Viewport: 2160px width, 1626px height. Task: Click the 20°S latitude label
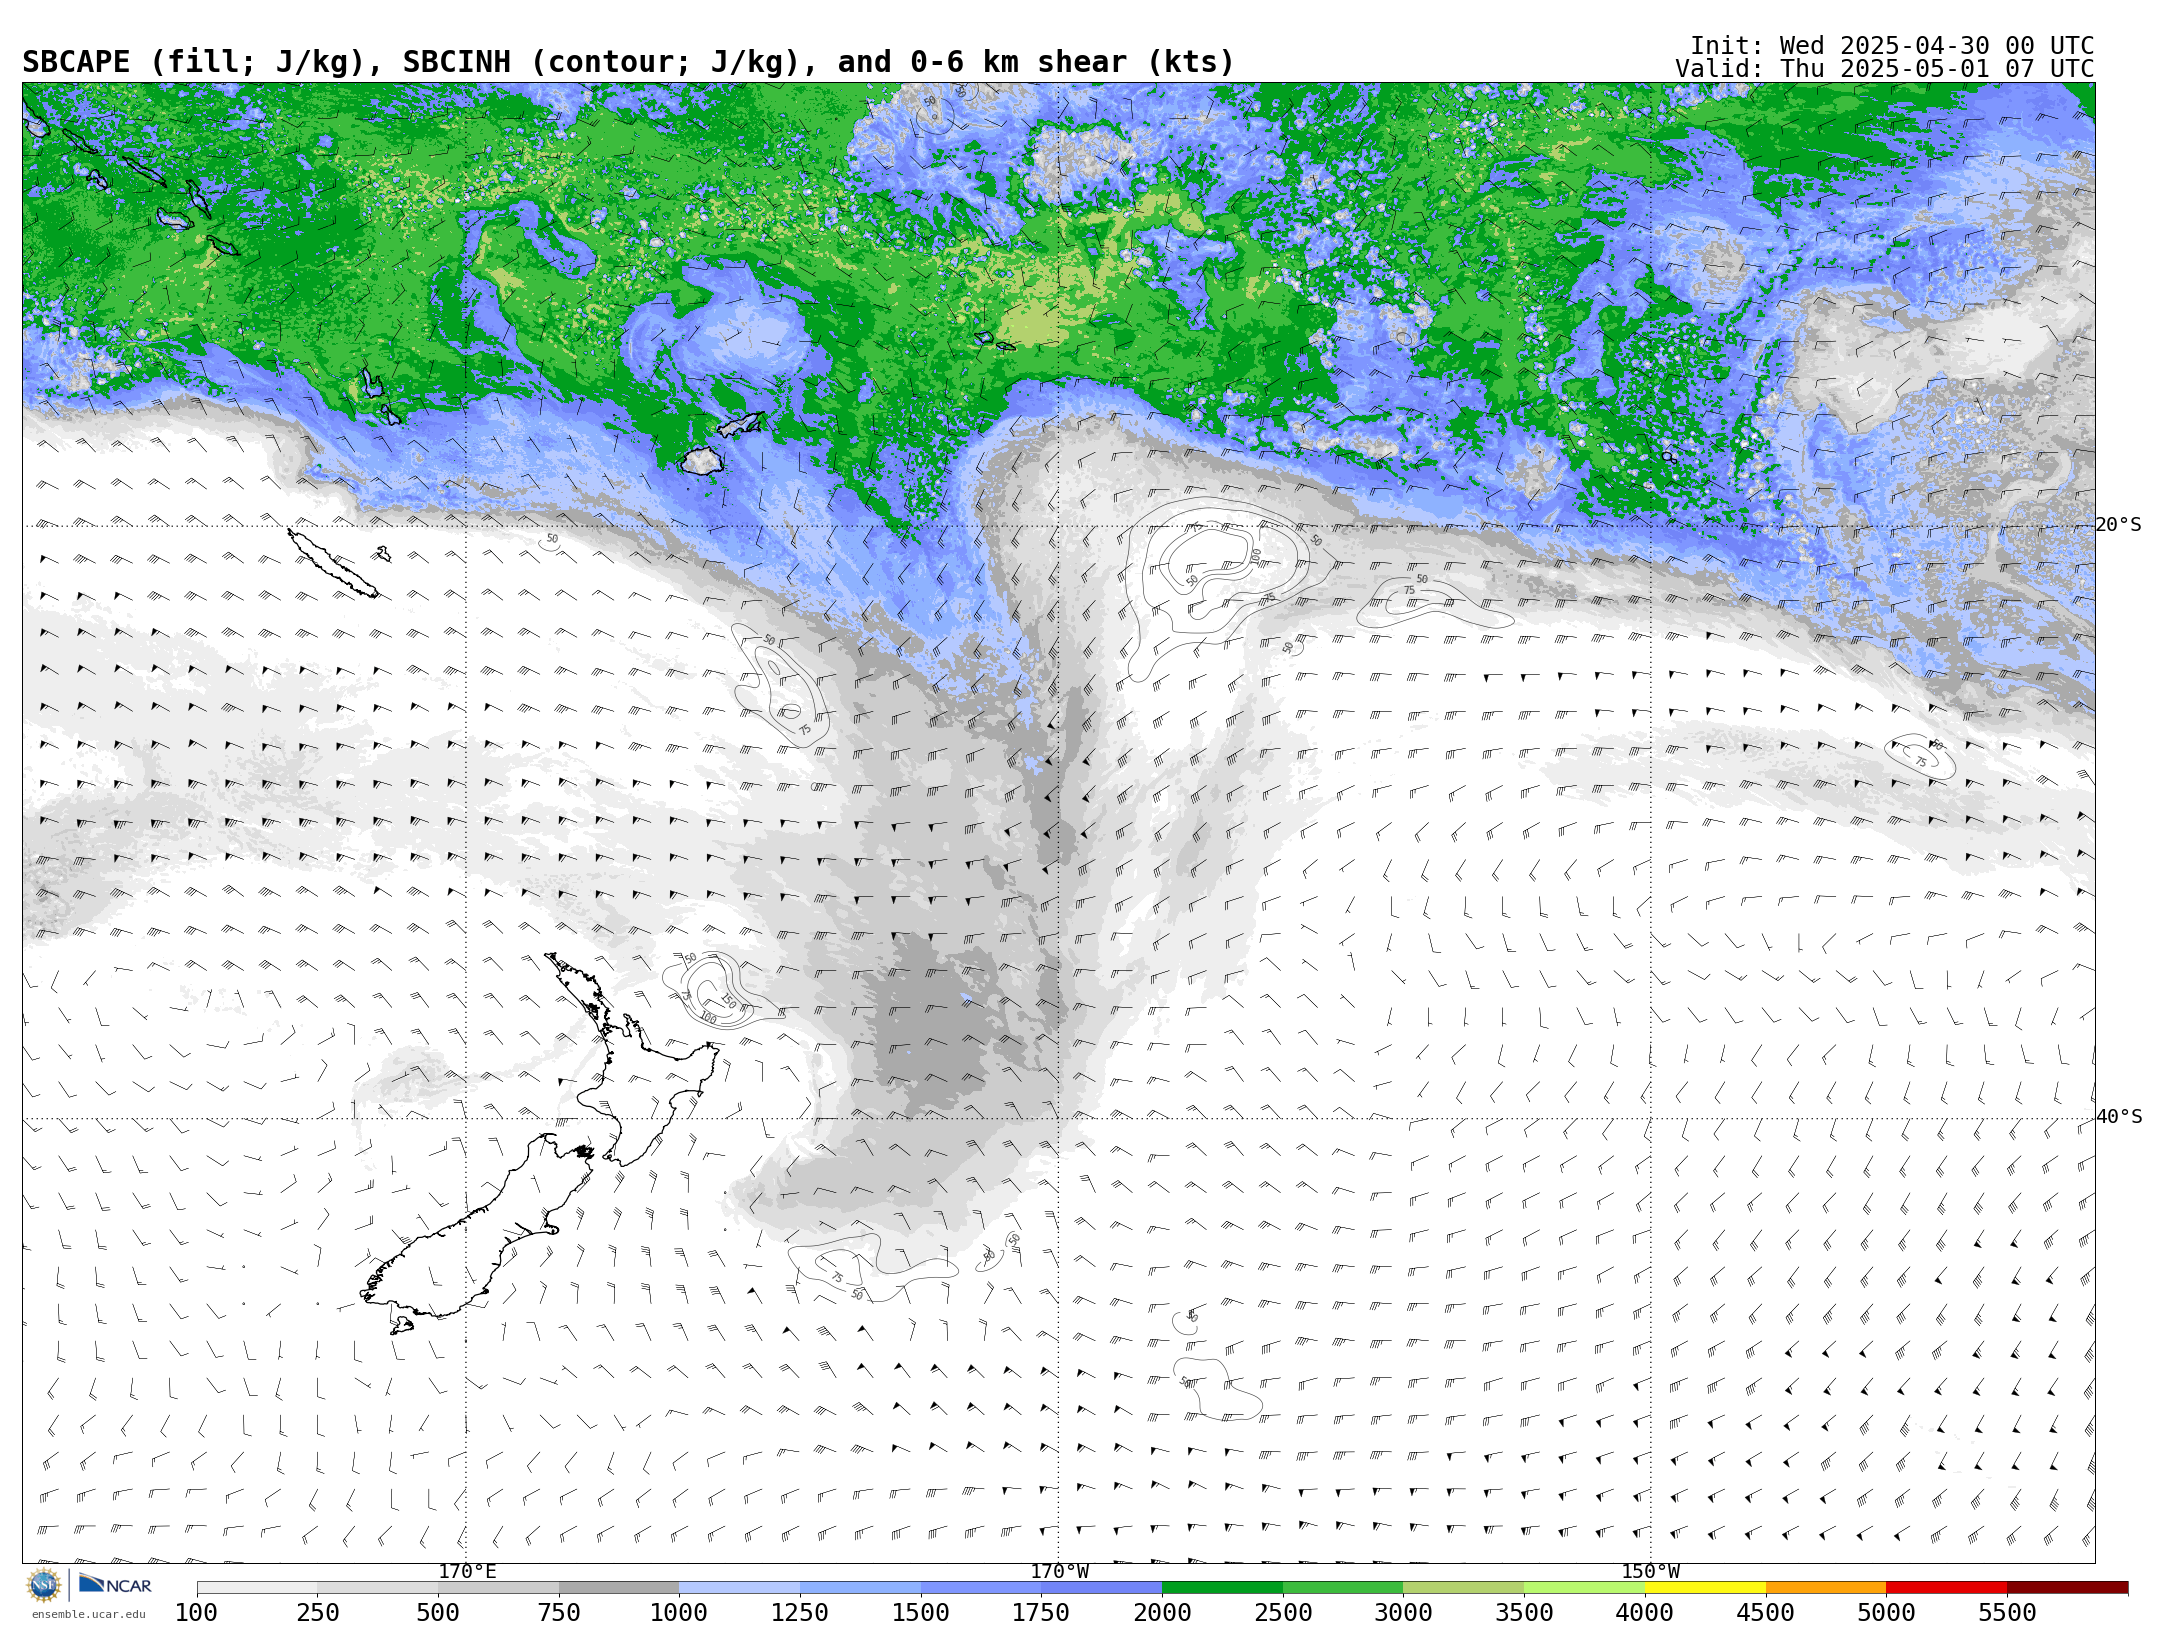(2119, 525)
